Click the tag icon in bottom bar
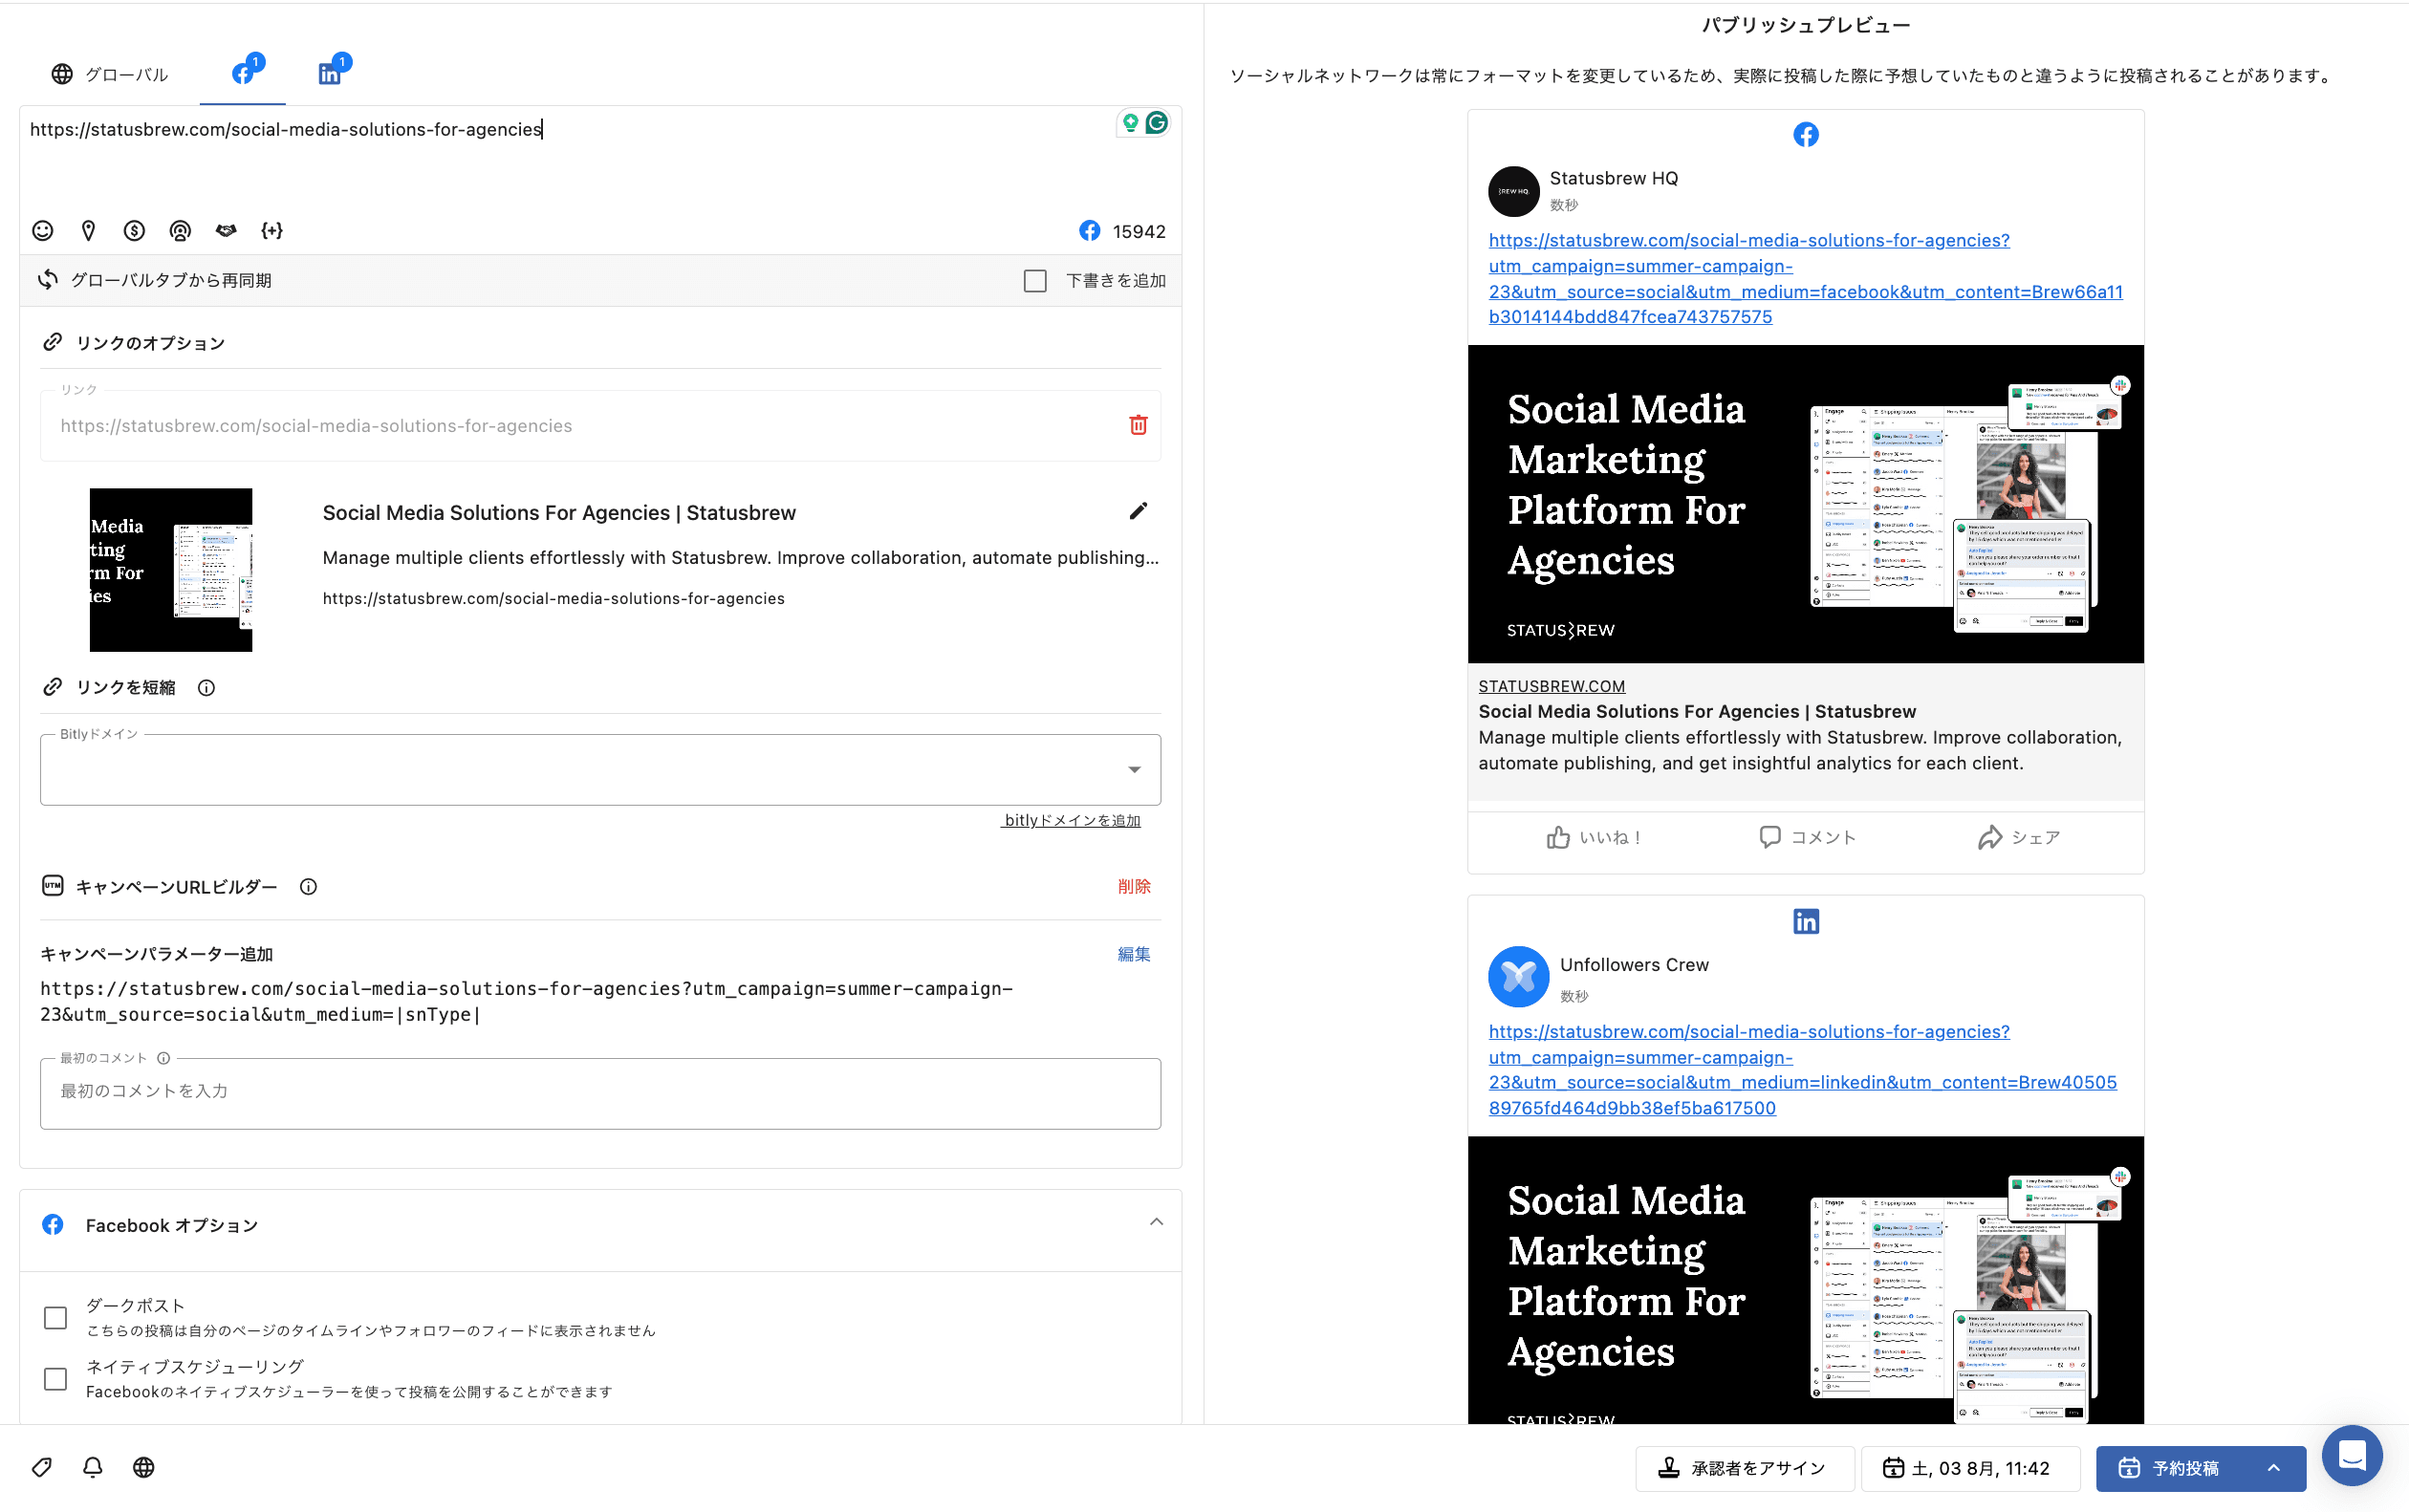 (42, 1467)
